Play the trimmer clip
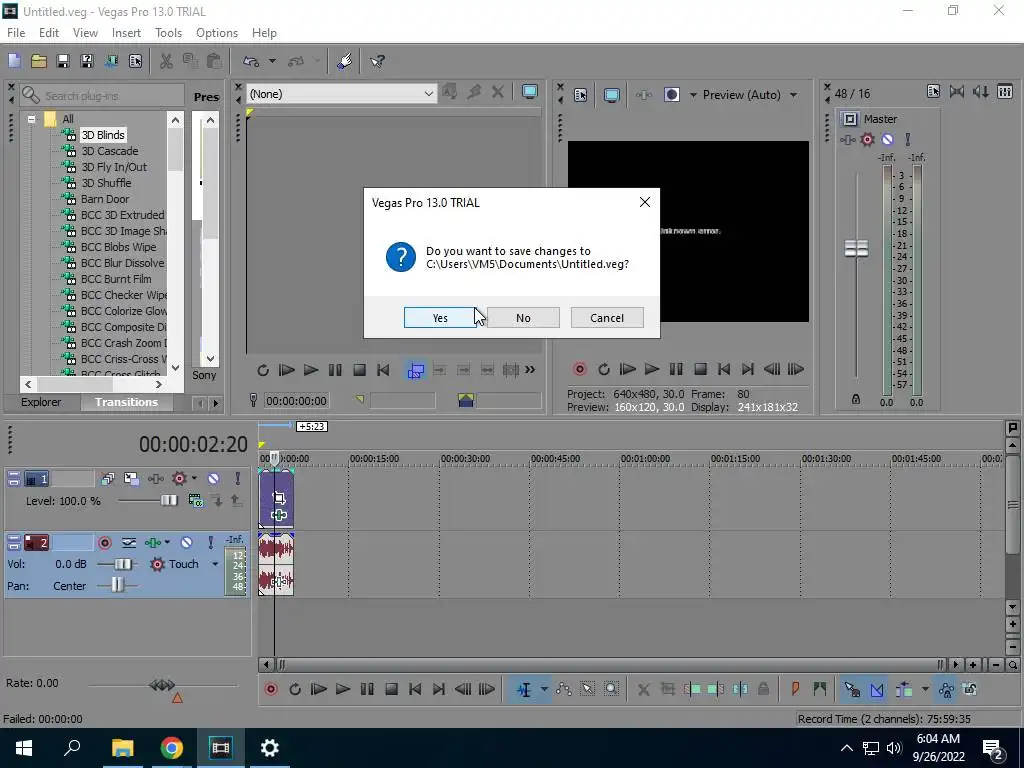The image size is (1024, 768). pyautogui.click(x=311, y=370)
